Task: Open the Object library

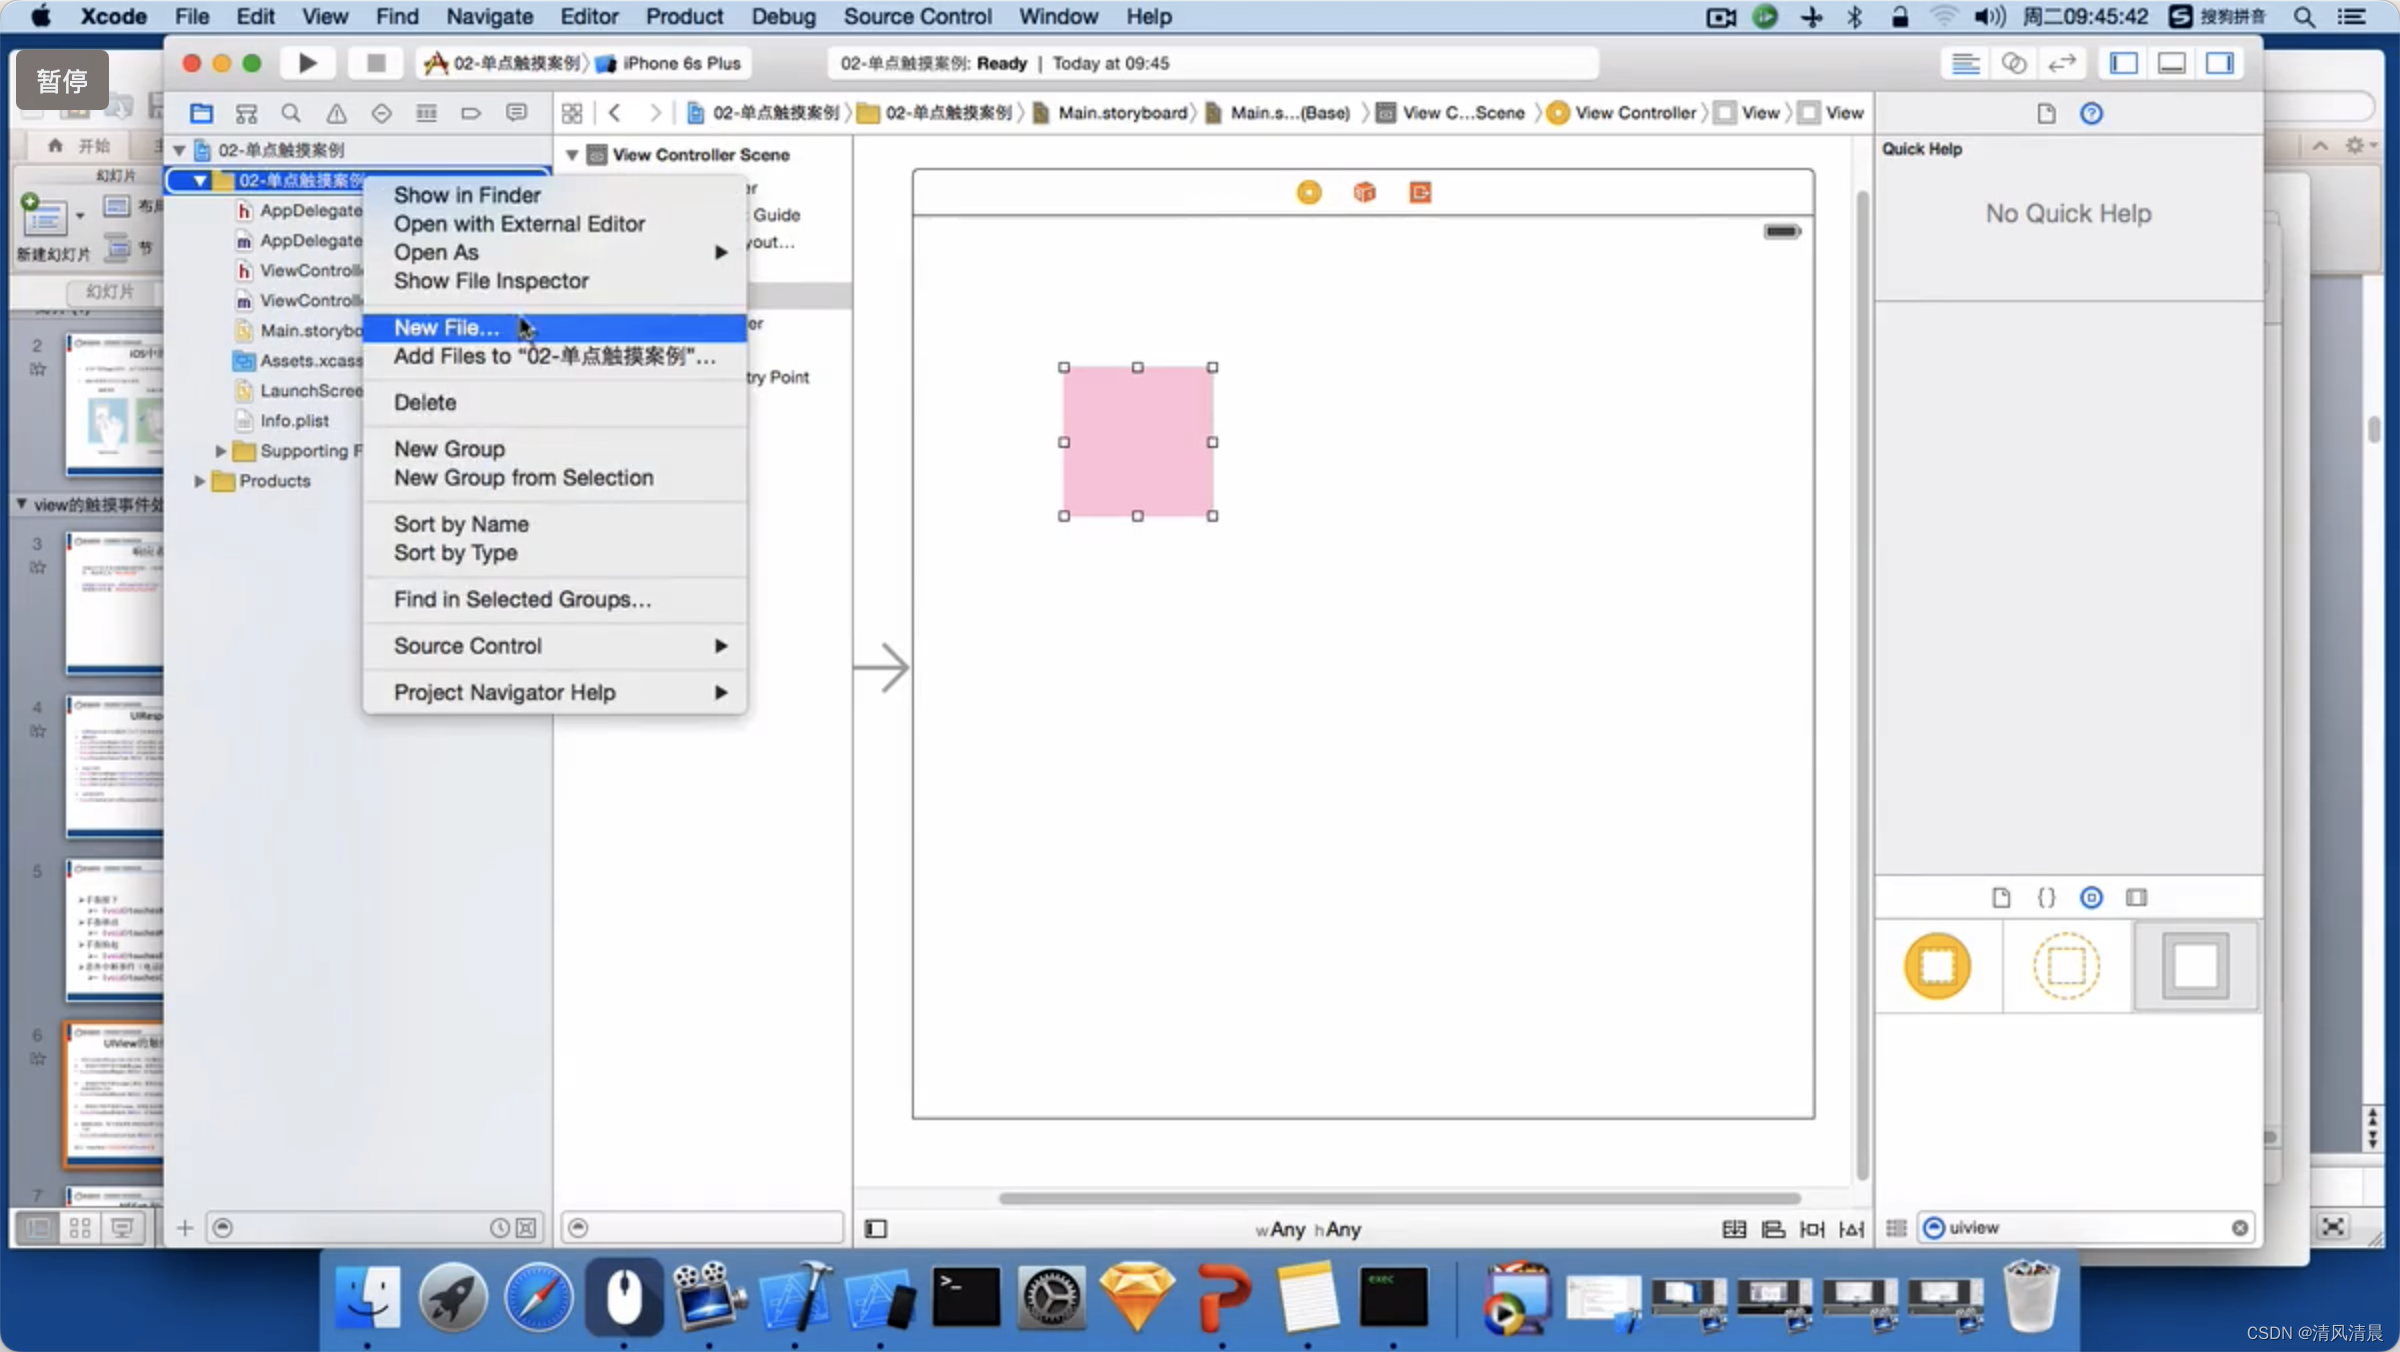Action: pyautogui.click(x=2091, y=897)
